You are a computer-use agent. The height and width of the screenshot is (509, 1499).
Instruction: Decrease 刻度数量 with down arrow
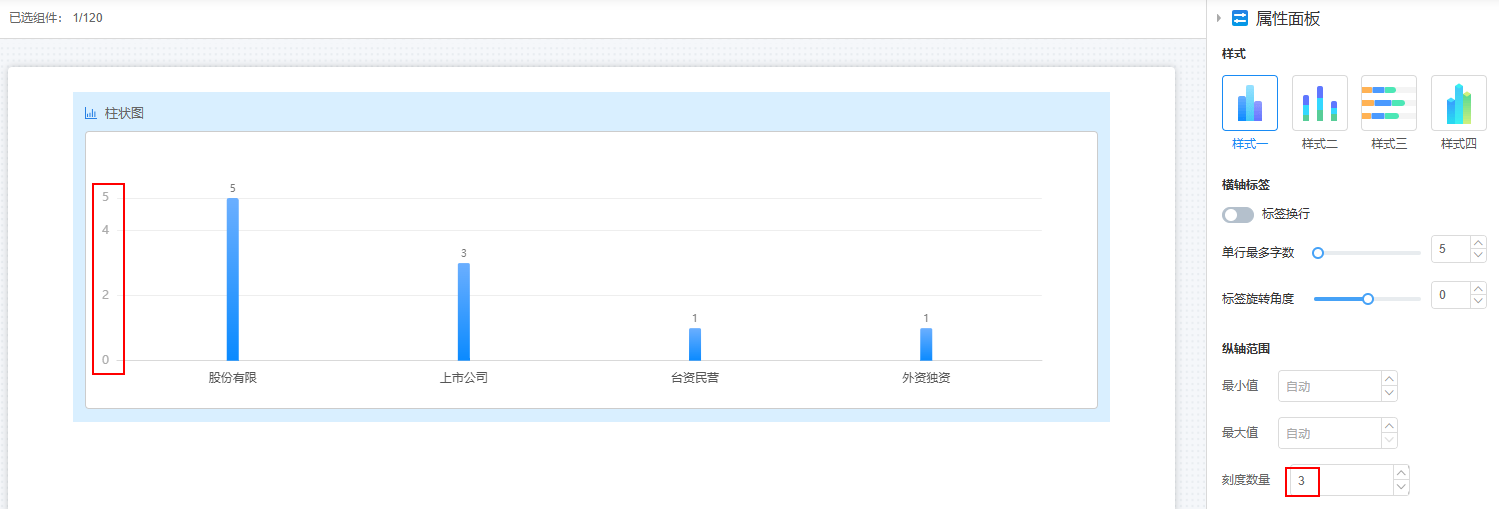tap(1401, 487)
